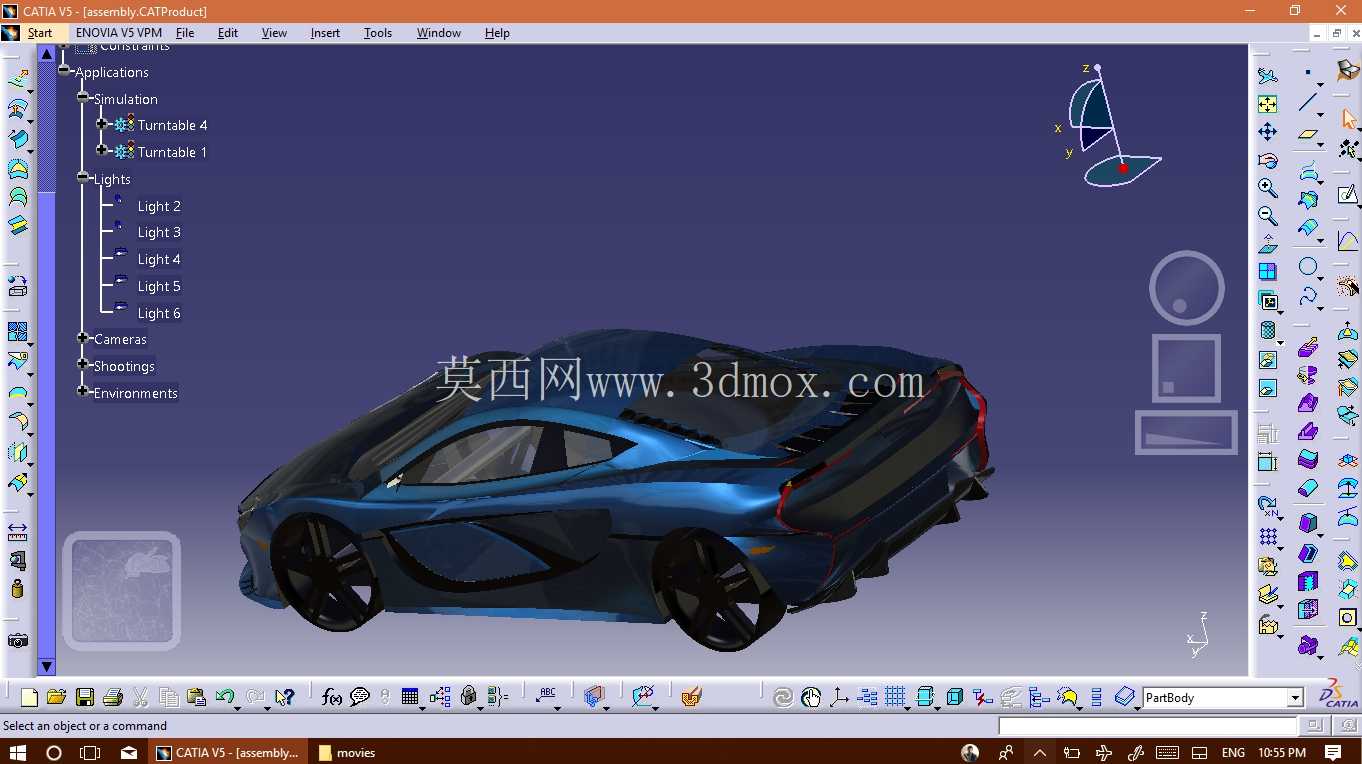Select the Line tool in right toolbar
1362x764 pixels.
(x=1308, y=102)
